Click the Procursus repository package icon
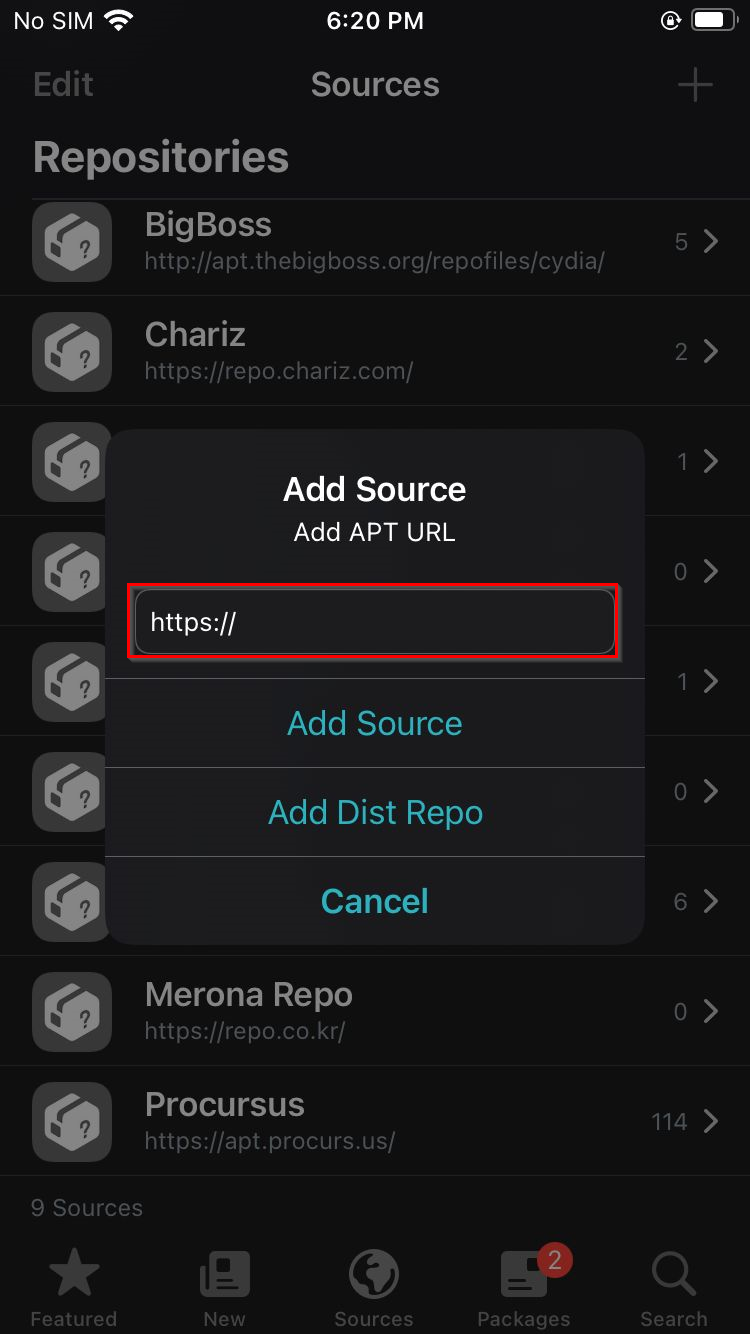Image resolution: width=750 pixels, height=1334 pixels. (x=72, y=1122)
